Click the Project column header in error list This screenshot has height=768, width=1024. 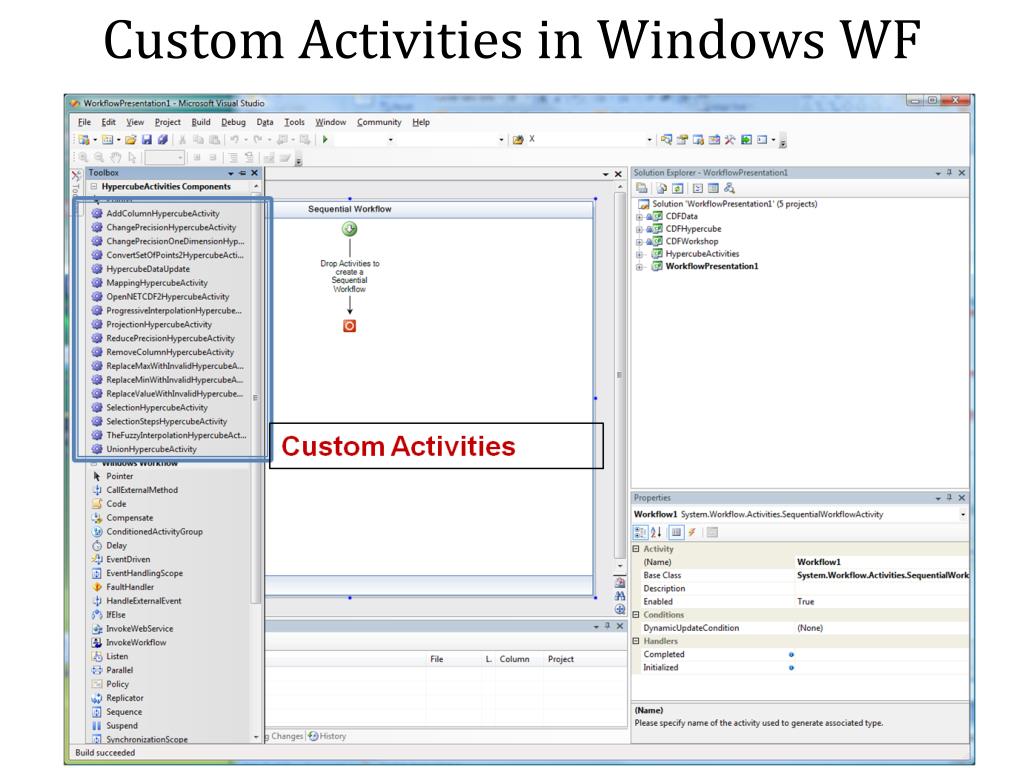[x=561, y=659]
